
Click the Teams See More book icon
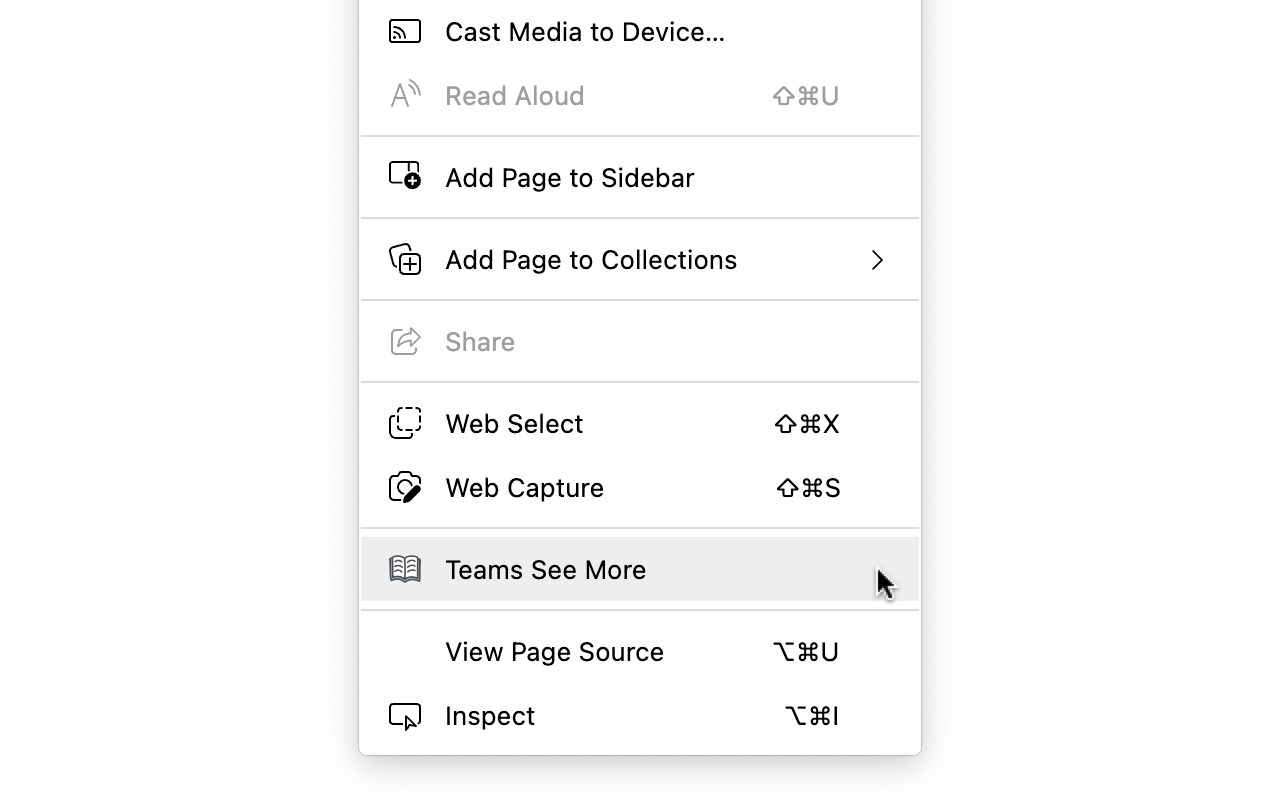coord(405,569)
